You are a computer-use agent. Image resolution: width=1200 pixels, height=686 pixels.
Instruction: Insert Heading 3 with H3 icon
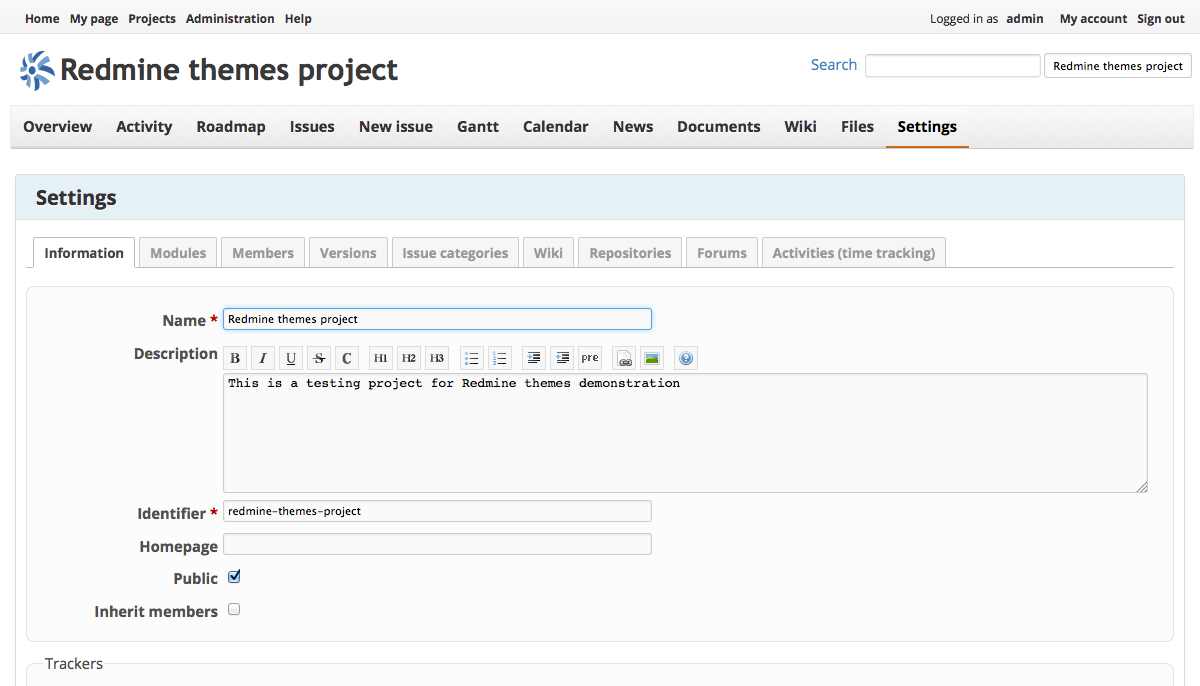click(437, 358)
